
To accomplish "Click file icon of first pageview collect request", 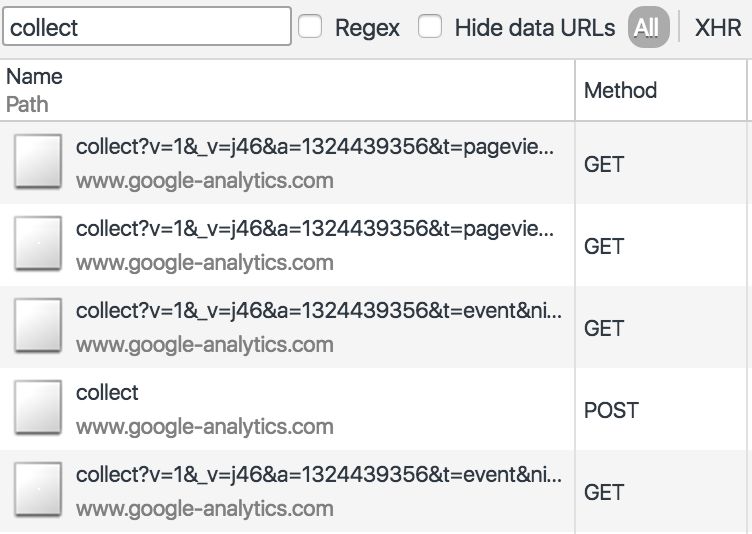I will (38, 161).
